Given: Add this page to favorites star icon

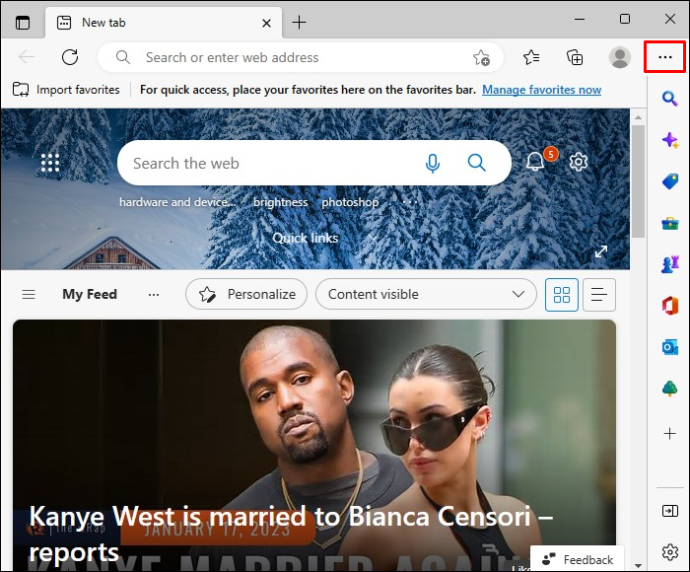Looking at the screenshot, I should (x=481, y=57).
